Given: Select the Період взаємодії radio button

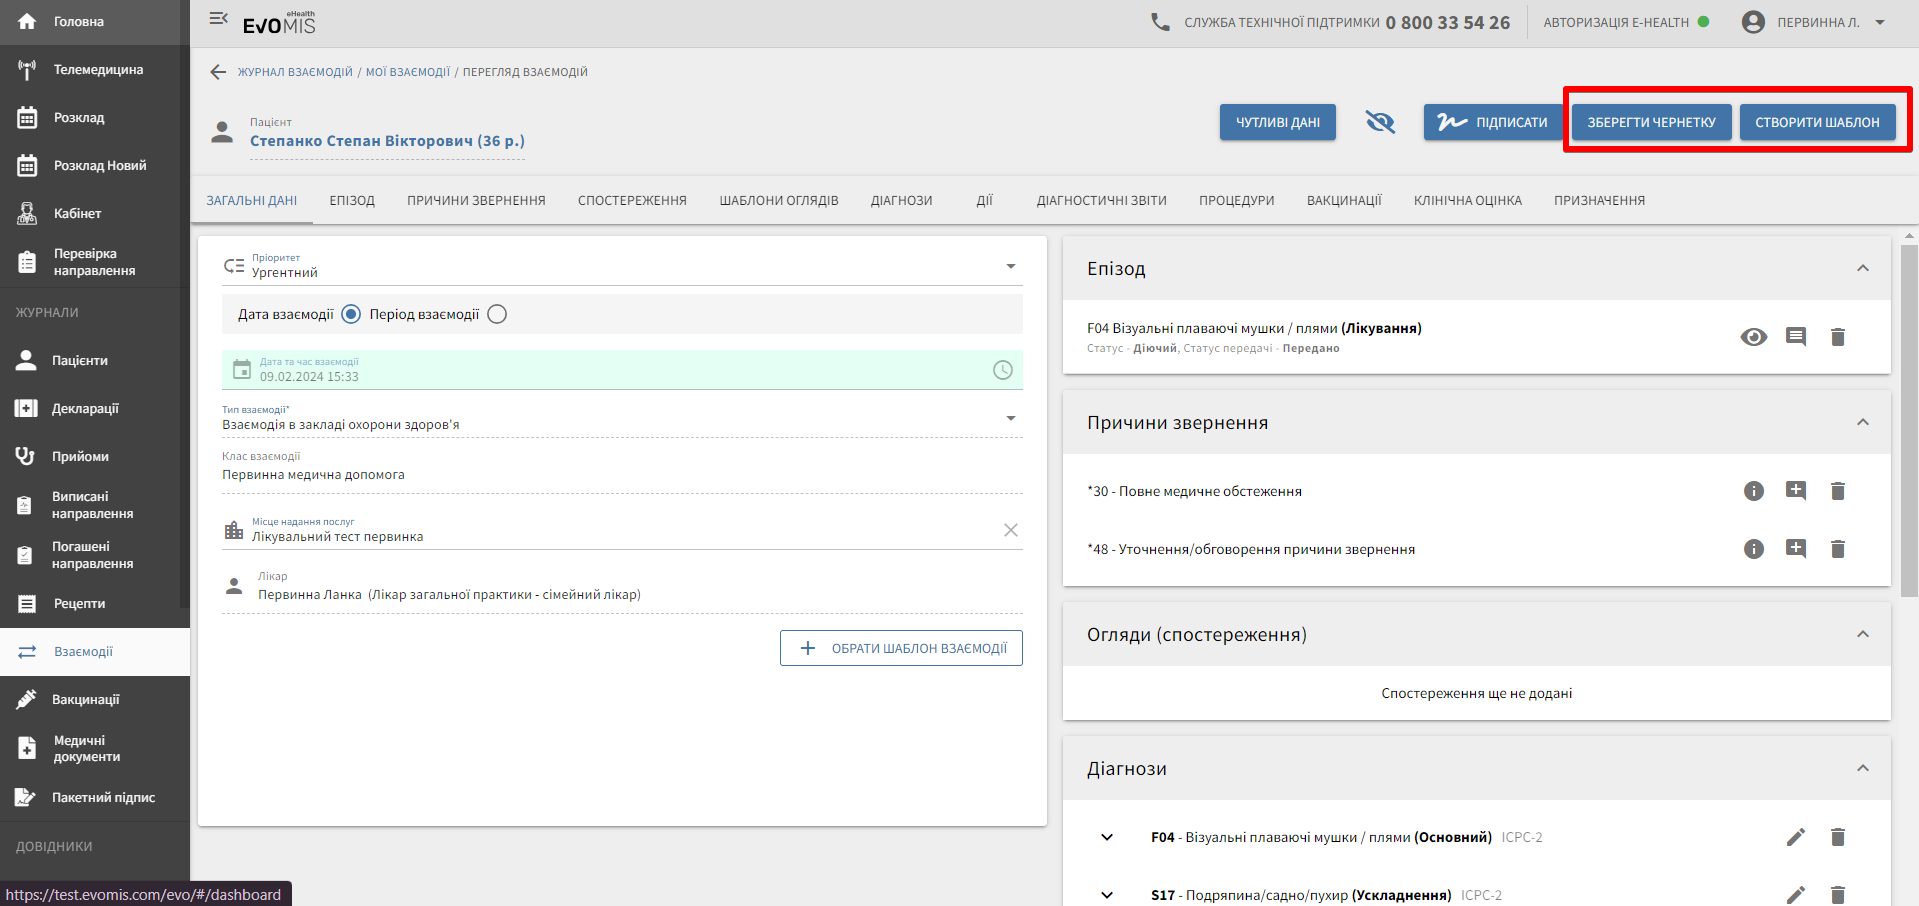Looking at the screenshot, I should [x=497, y=314].
